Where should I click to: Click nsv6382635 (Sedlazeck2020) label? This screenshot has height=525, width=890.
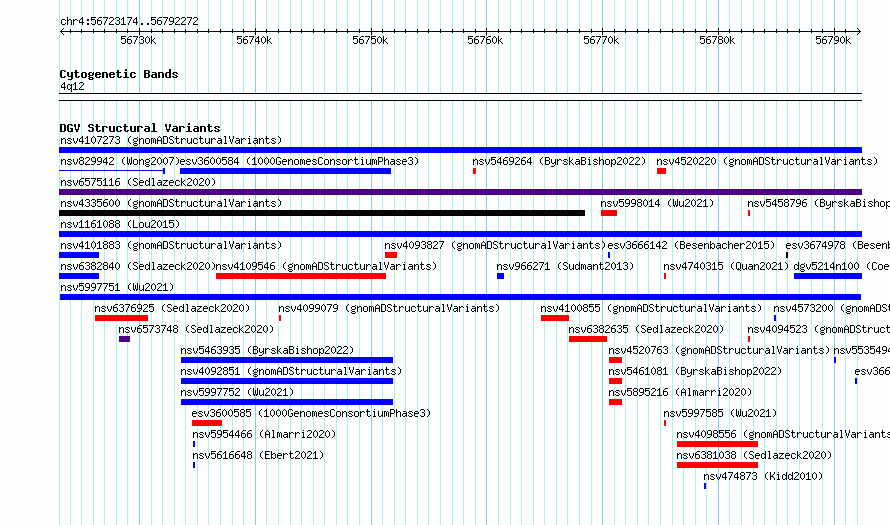coord(646,329)
